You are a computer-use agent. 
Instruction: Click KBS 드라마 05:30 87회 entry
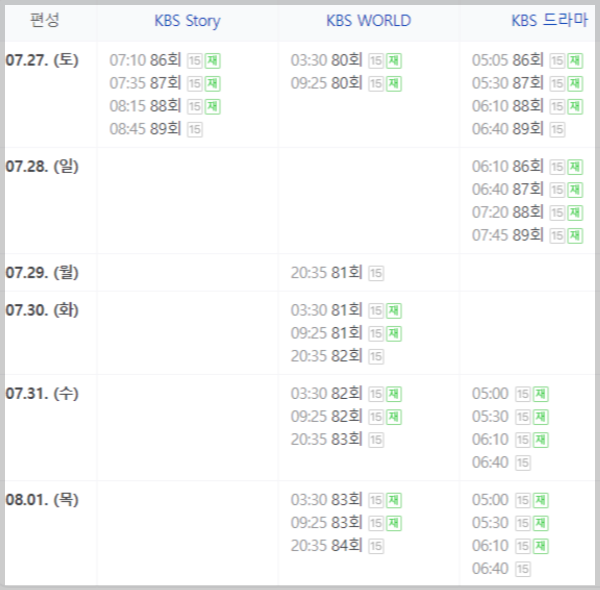point(508,83)
